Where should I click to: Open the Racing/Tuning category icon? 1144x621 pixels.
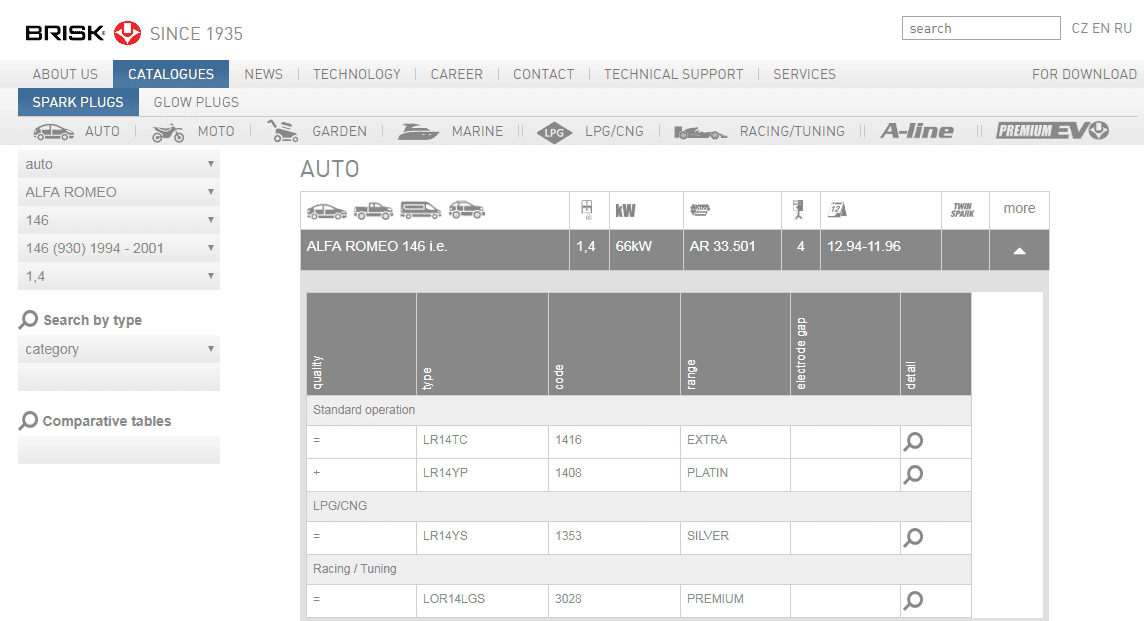(x=700, y=132)
